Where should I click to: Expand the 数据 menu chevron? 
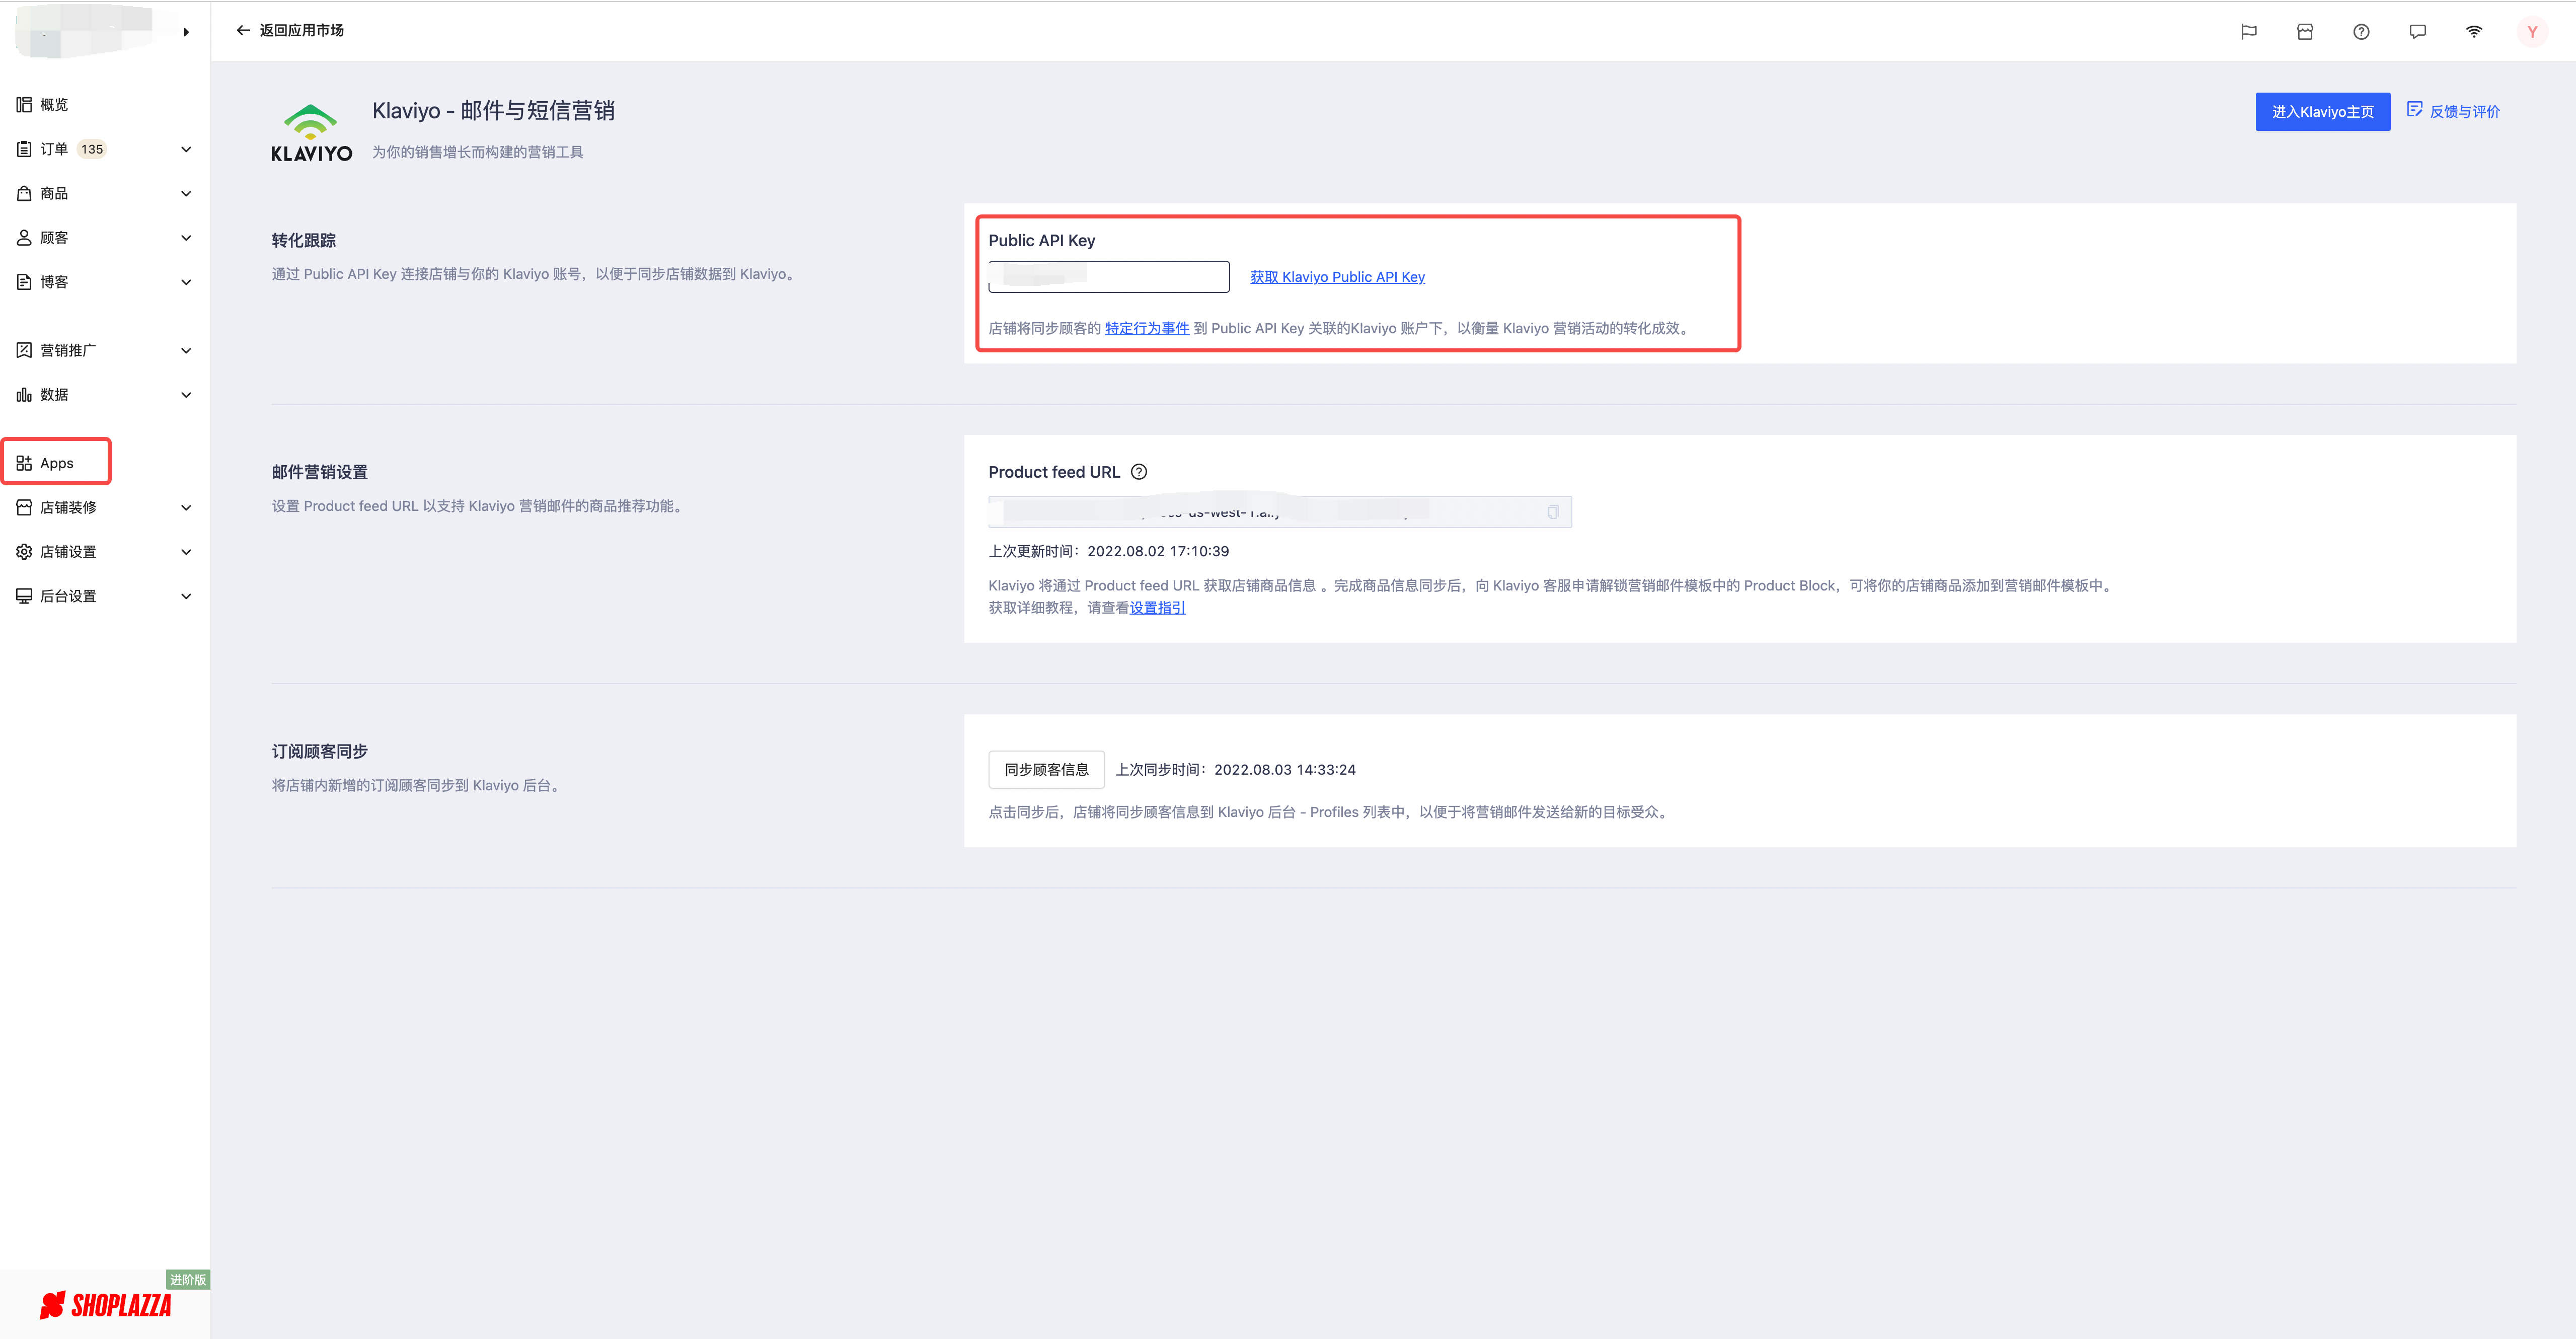point(186,395)
